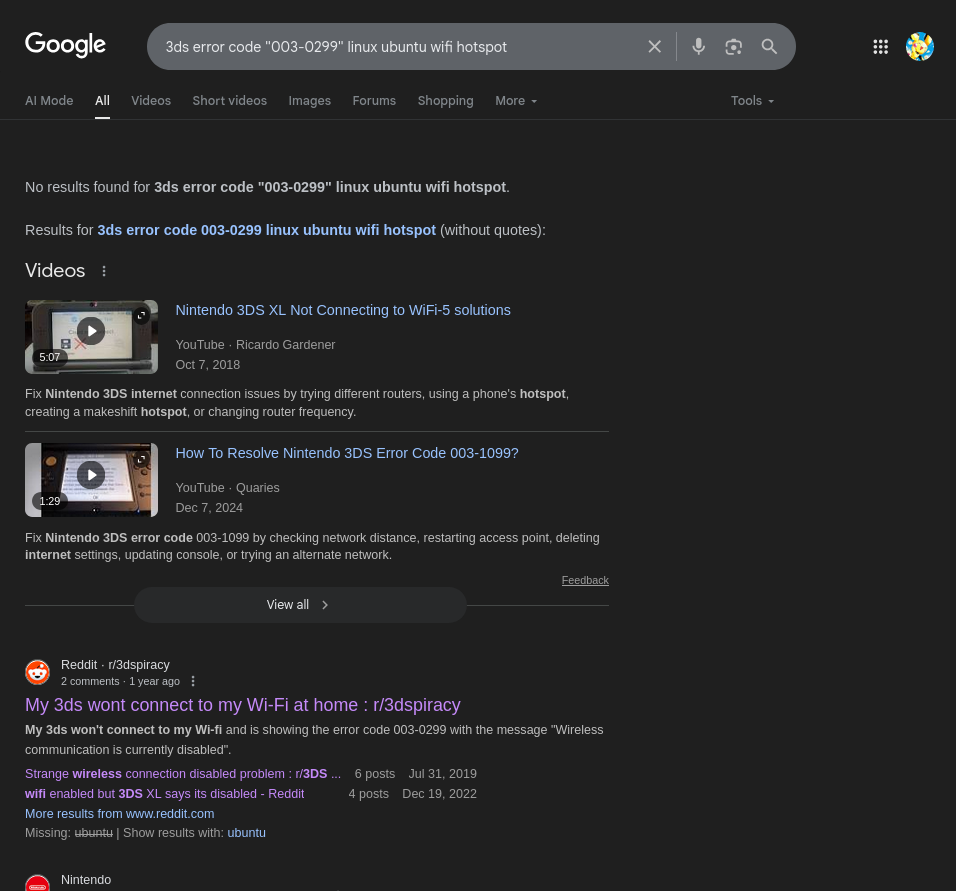The width and height of the screenshot is (956, 891).
Task: Play the 5:07 3DS XL WiFi video thumbnail
Action: (x=91, y=337)
